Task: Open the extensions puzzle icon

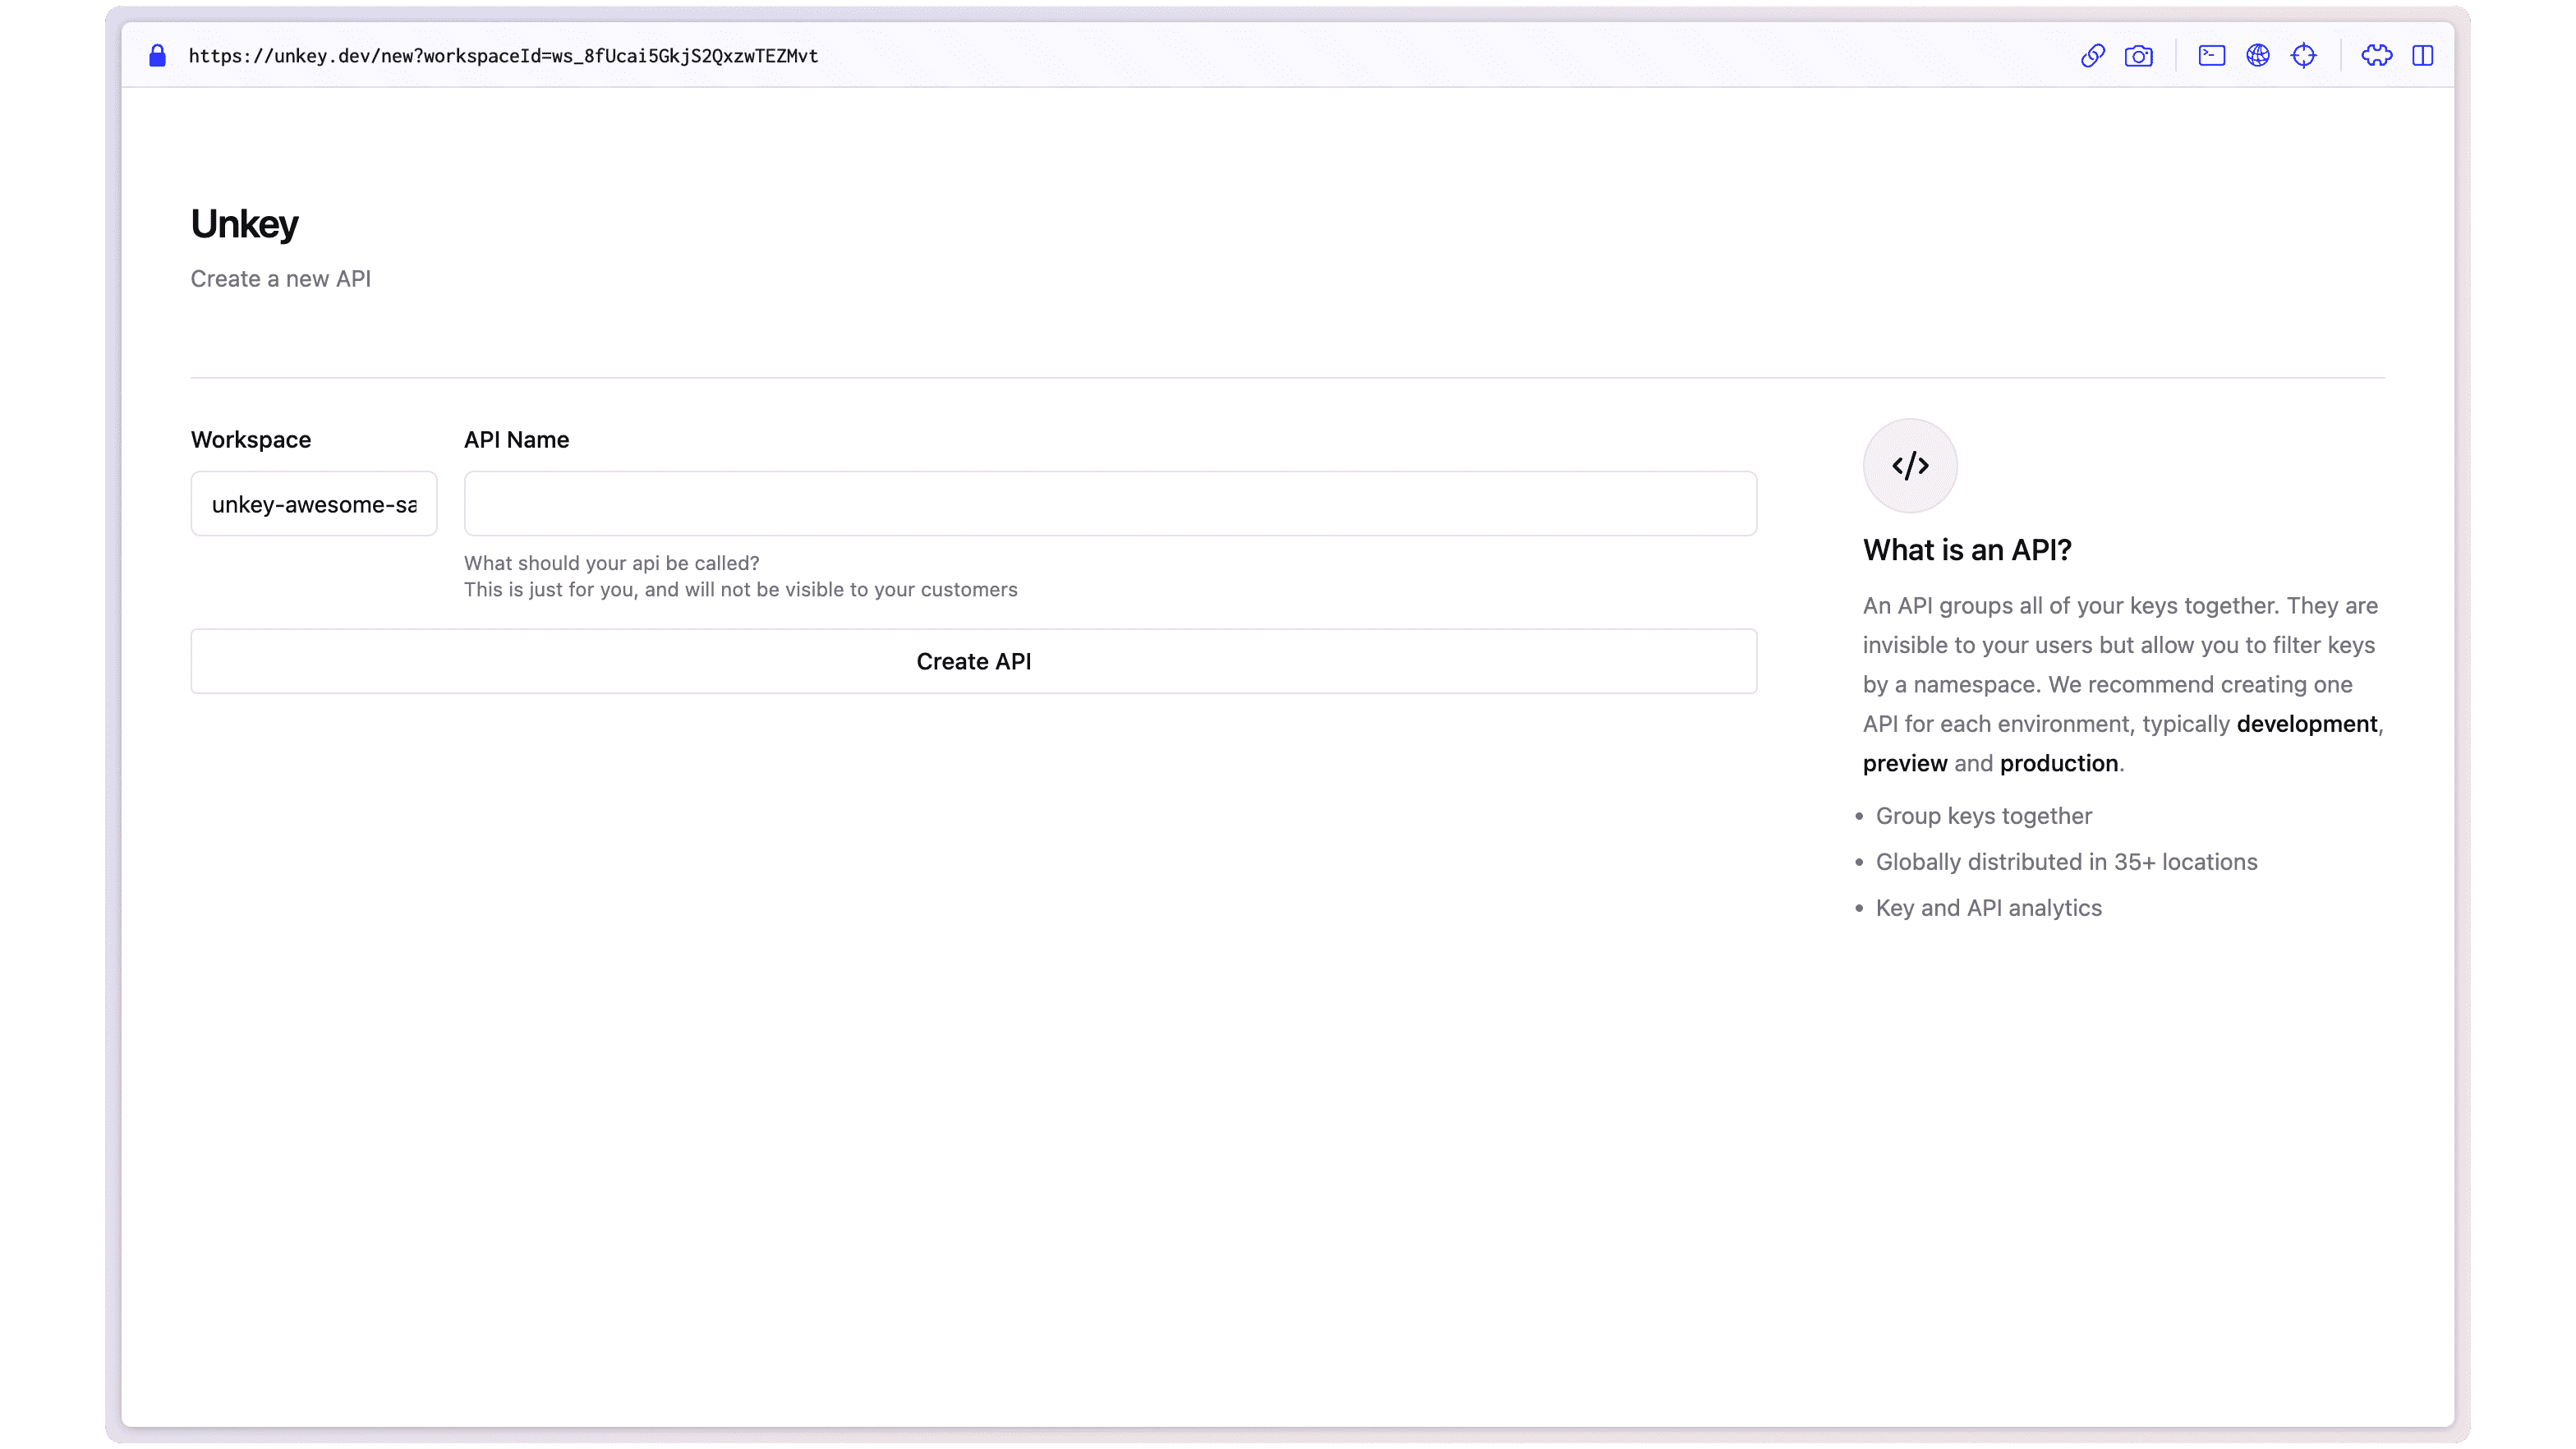Action: (x=2378, y=56)
